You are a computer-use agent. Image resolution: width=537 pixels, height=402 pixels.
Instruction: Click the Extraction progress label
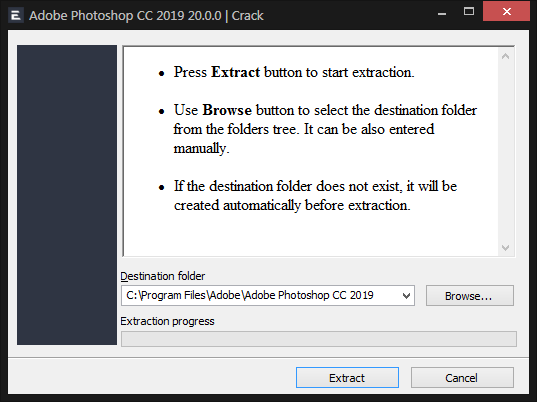point(167,321)
